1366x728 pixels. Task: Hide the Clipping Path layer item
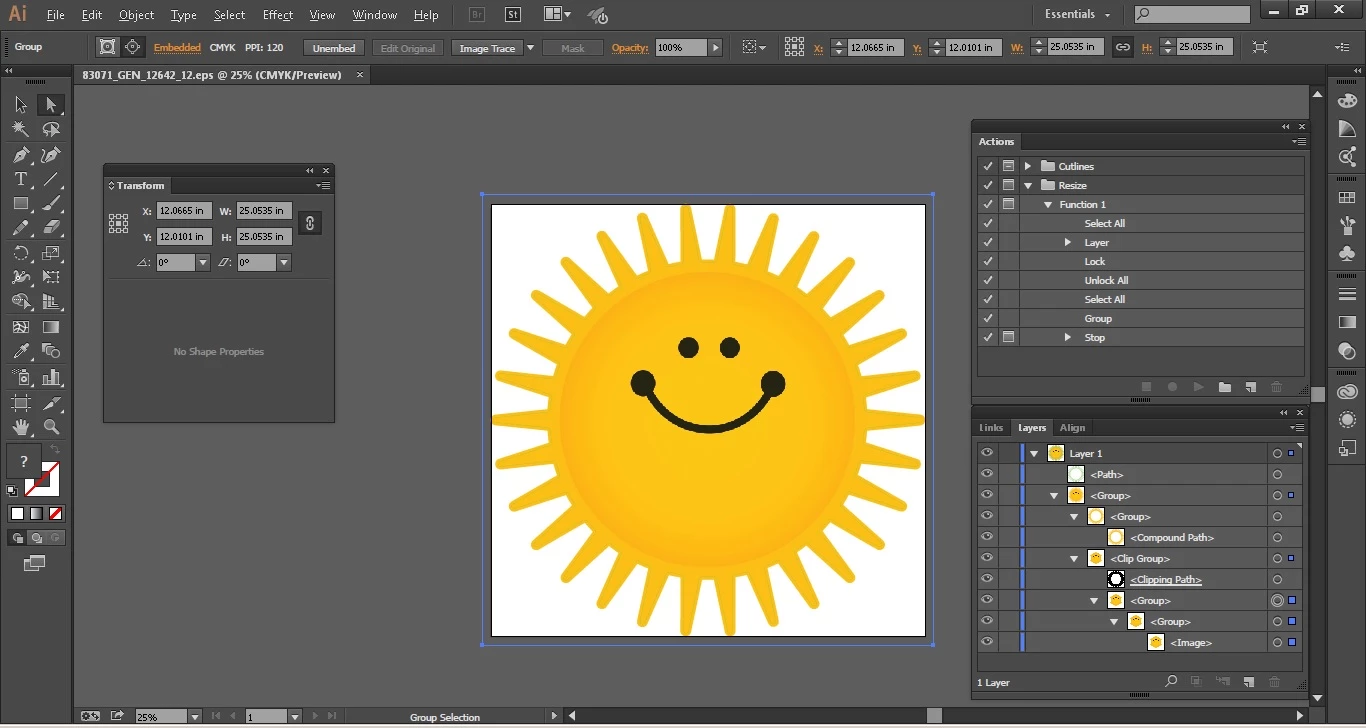click(x=987, y=580)
